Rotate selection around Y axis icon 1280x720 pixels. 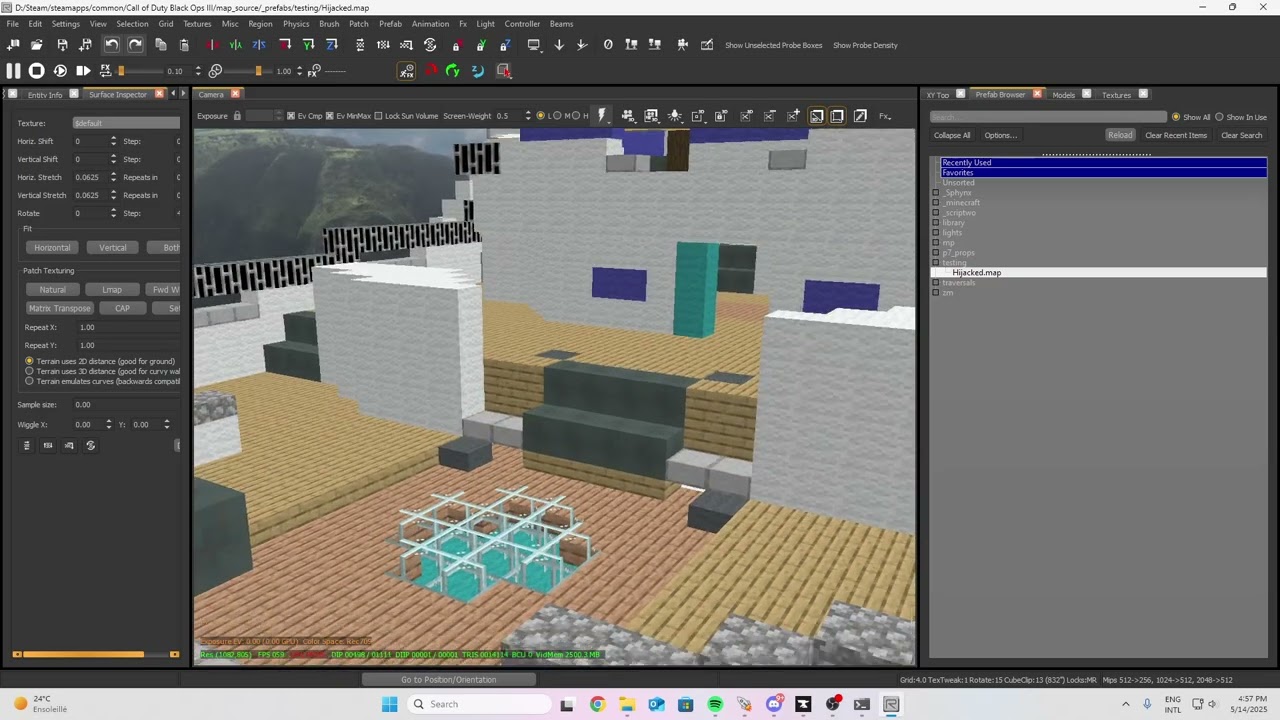(308, 45)
